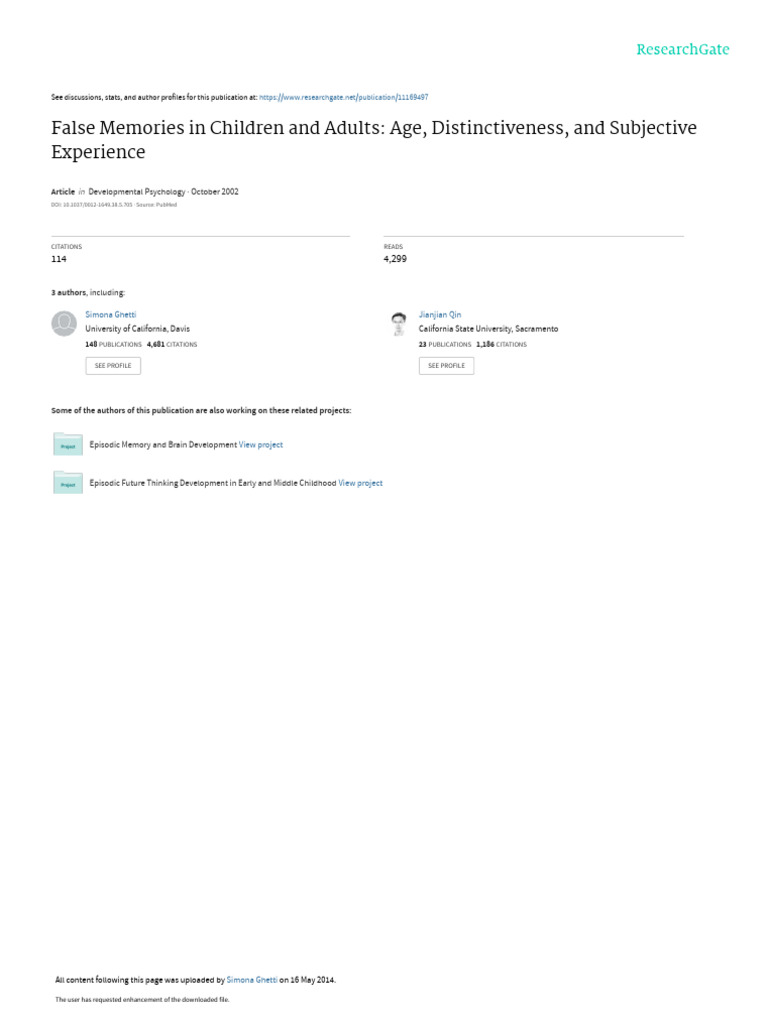768x1024 pixels.
Task: Open Simona Ghetti's author name link
Action: (110, 315)
